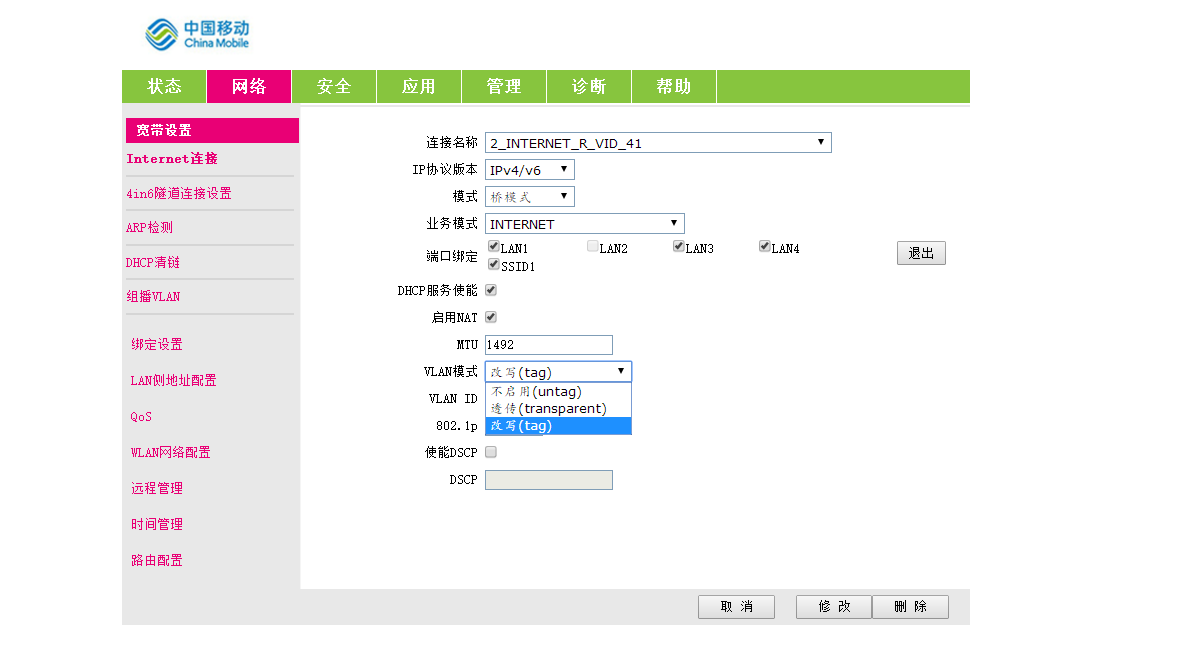Open 组播VLAN settings

153,296
